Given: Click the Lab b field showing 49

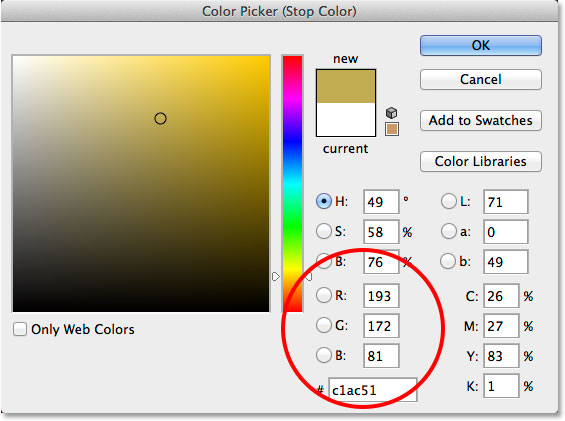Looking at the screenshot, I should (x=506, y=262).
